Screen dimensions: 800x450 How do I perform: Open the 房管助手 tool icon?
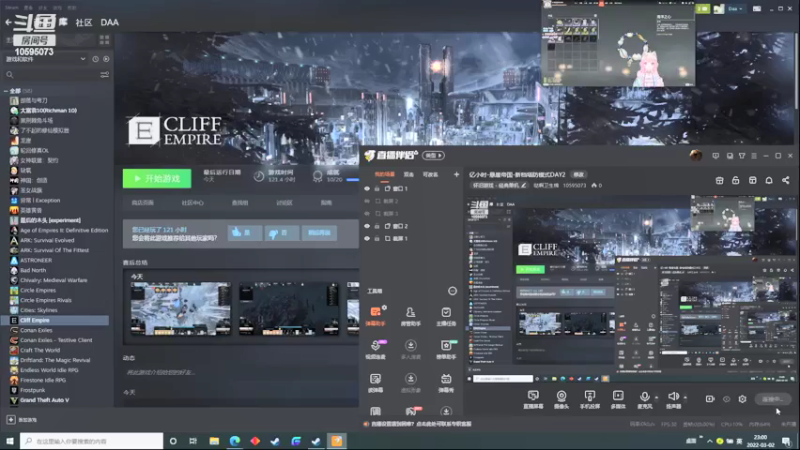[x=411, y=316]
